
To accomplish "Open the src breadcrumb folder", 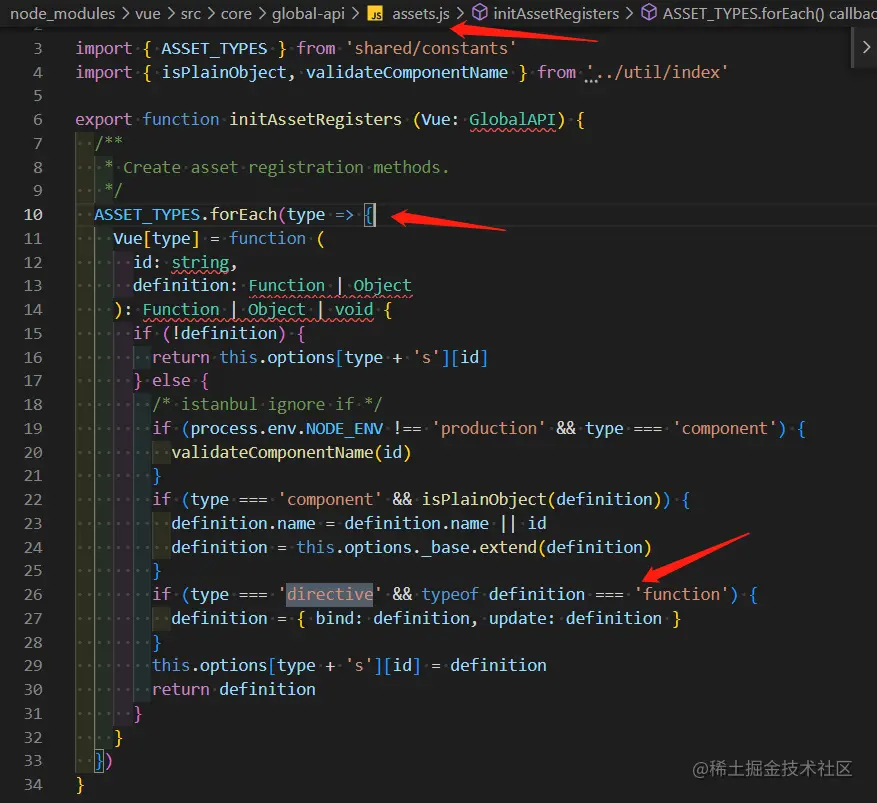I will pyautogui.click(x=191, y=13).
